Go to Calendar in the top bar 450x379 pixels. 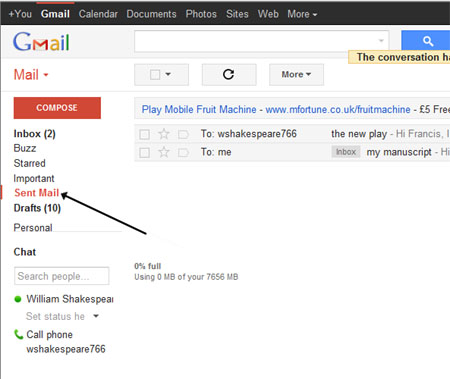[98, 14]
